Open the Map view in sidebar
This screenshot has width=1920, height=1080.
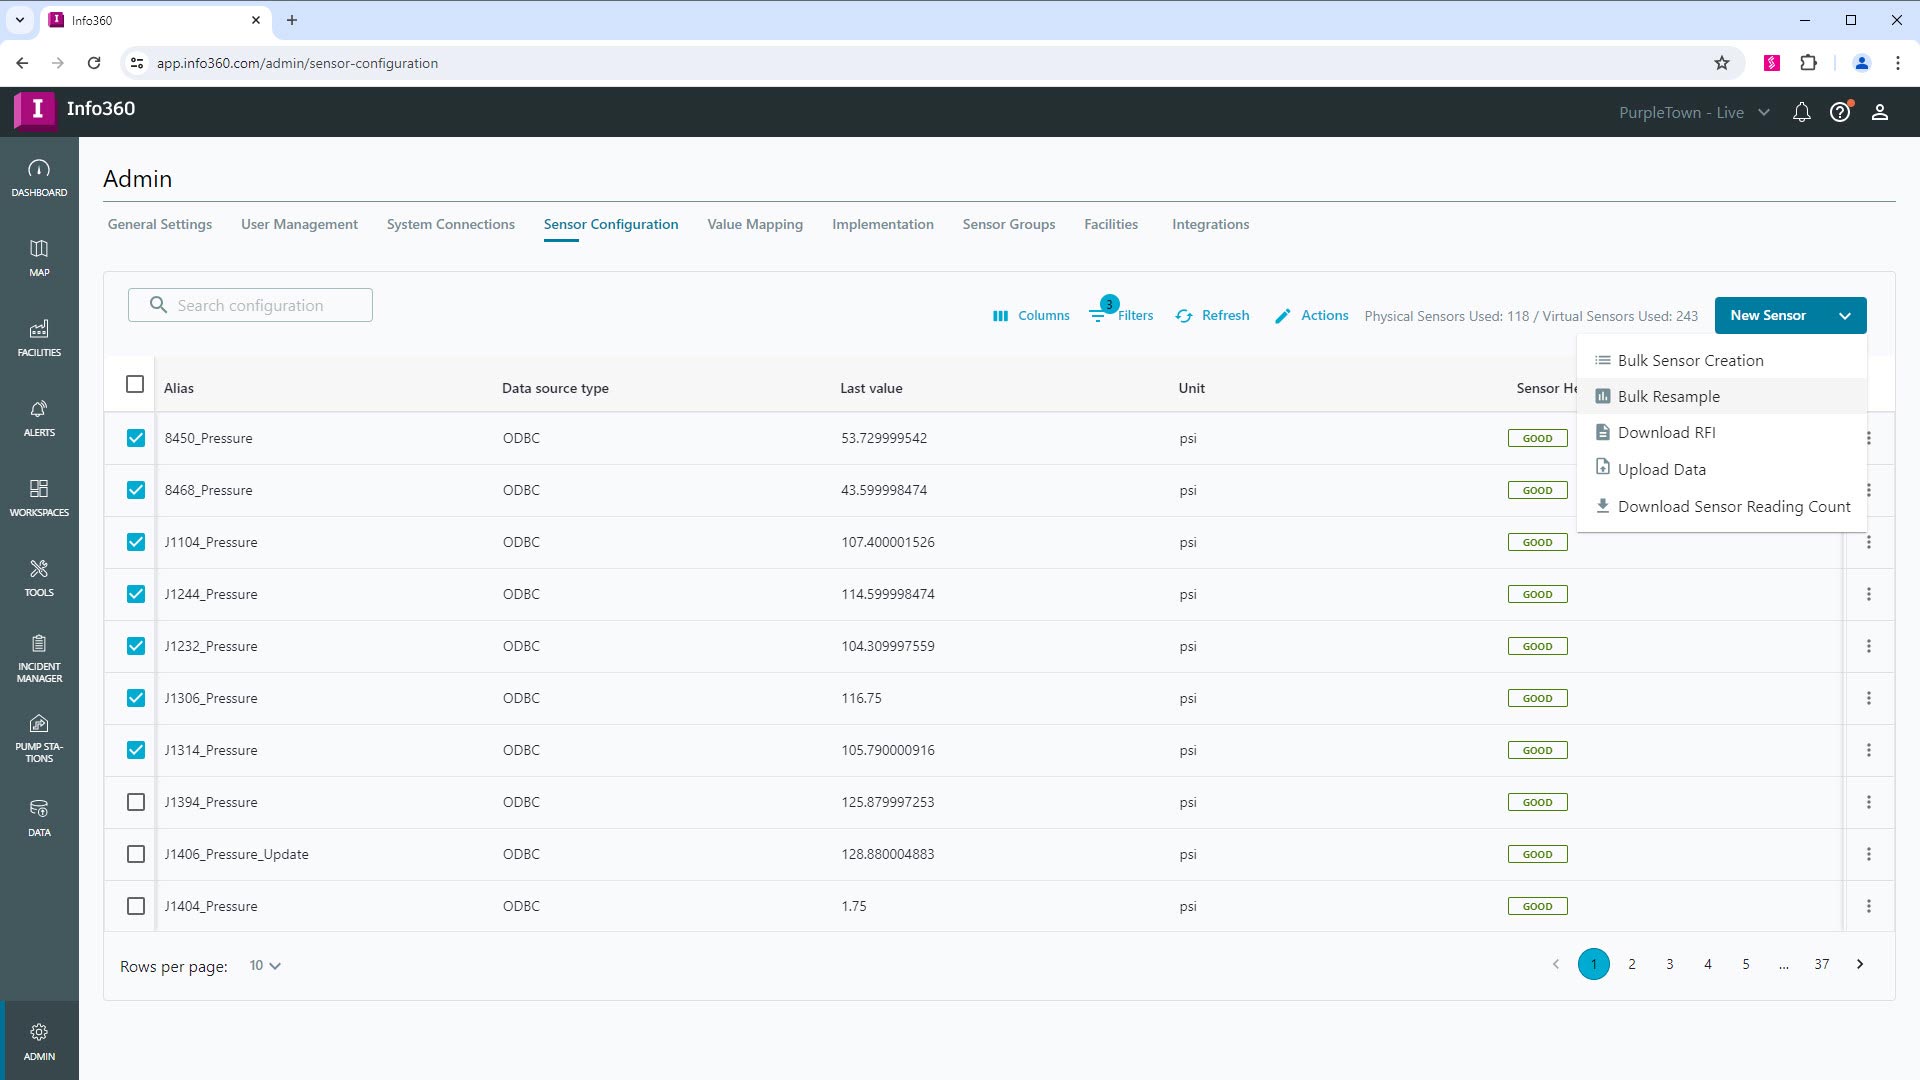39,257
